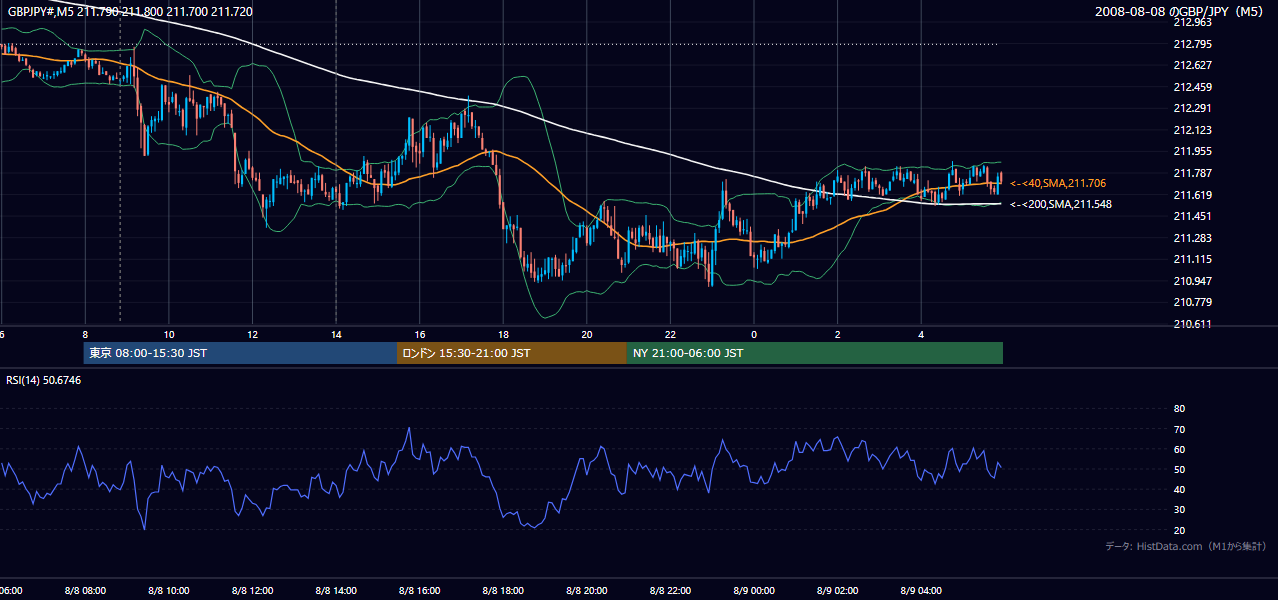Click the 212.795 price axis label
The image size is (1278, 600).
pos(1192,44)
